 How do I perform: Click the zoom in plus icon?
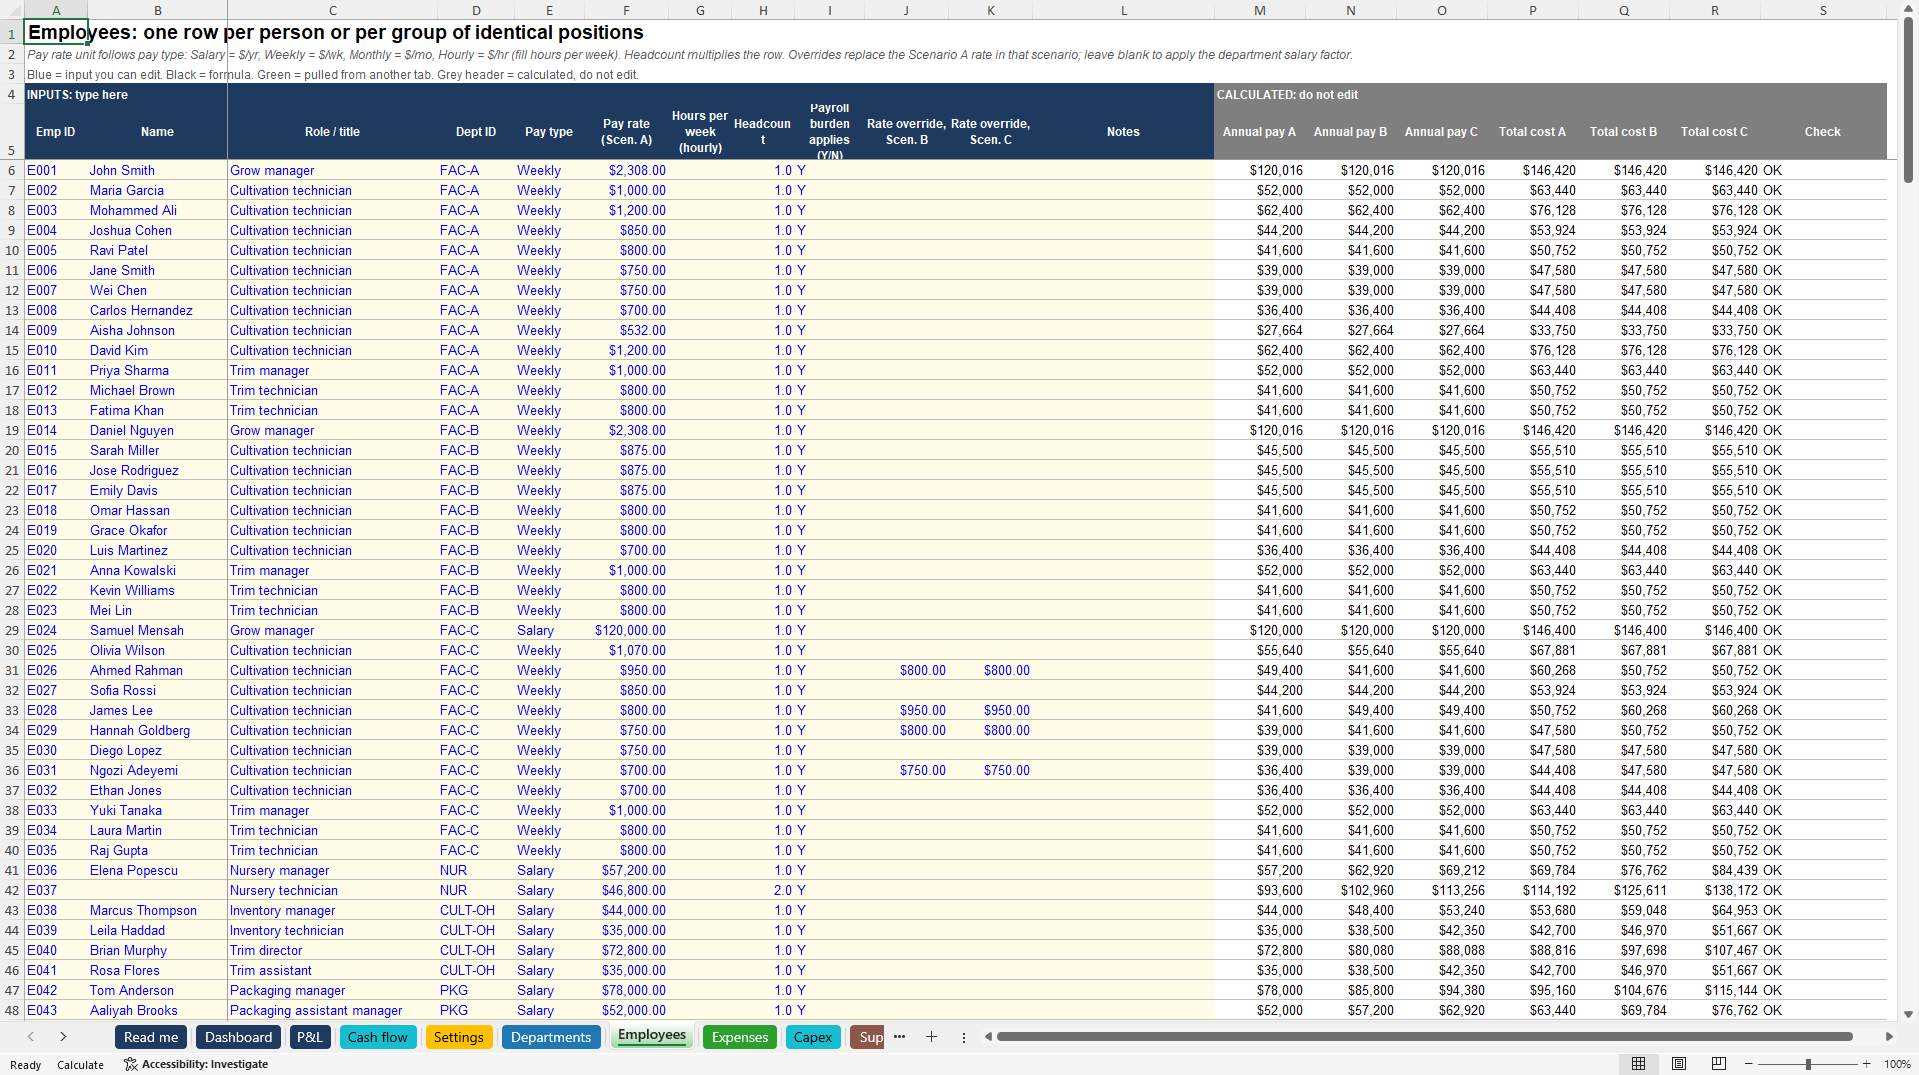[1867, 1064]
